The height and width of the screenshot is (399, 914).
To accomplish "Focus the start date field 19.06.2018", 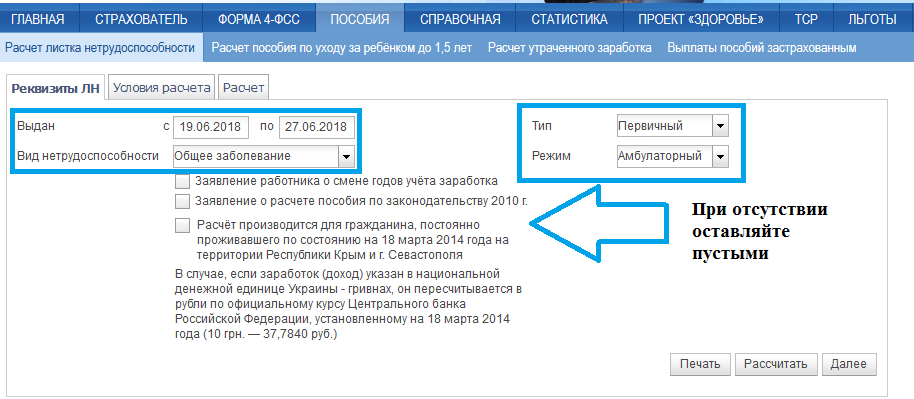I will tap(211, 127).
